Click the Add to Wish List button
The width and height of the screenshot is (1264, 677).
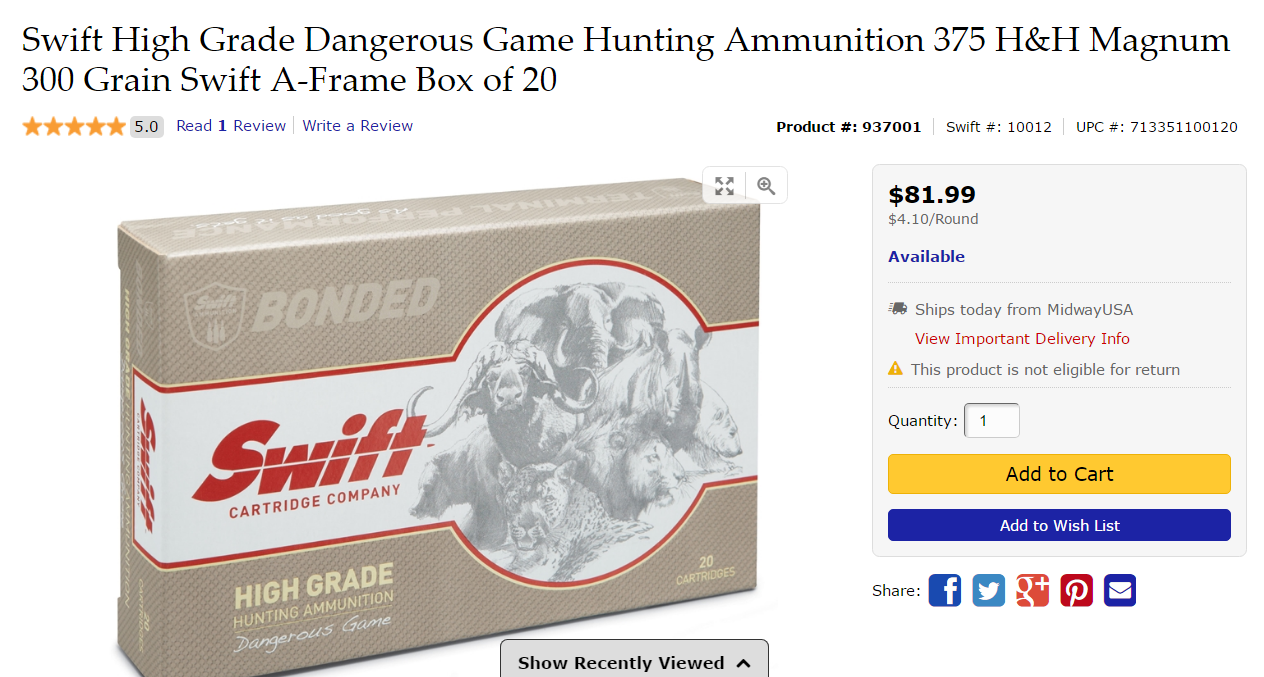tap(1059, 525)
